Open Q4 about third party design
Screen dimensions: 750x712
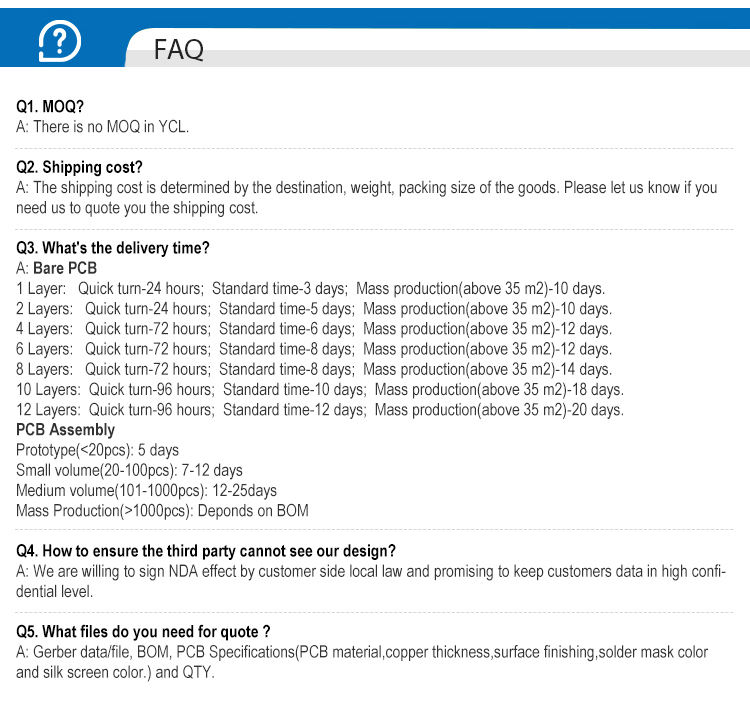point(206,551)
